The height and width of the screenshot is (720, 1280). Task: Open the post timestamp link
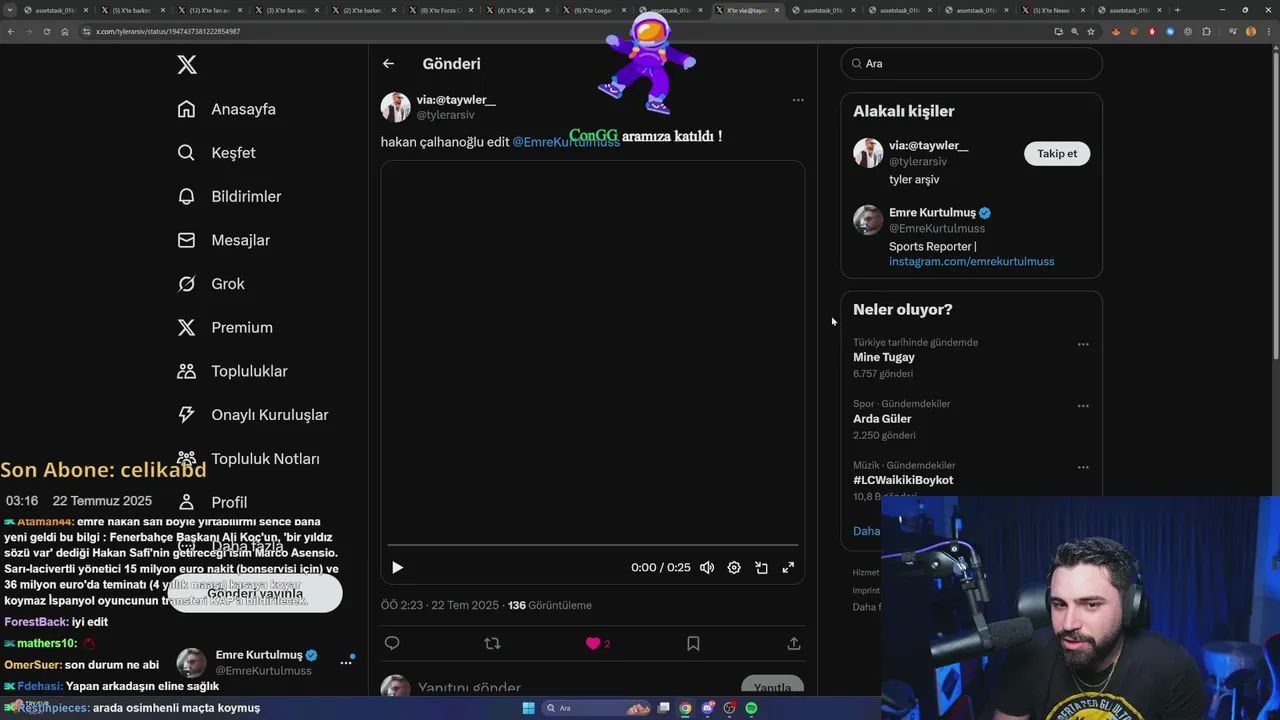(x=440, y=605)
